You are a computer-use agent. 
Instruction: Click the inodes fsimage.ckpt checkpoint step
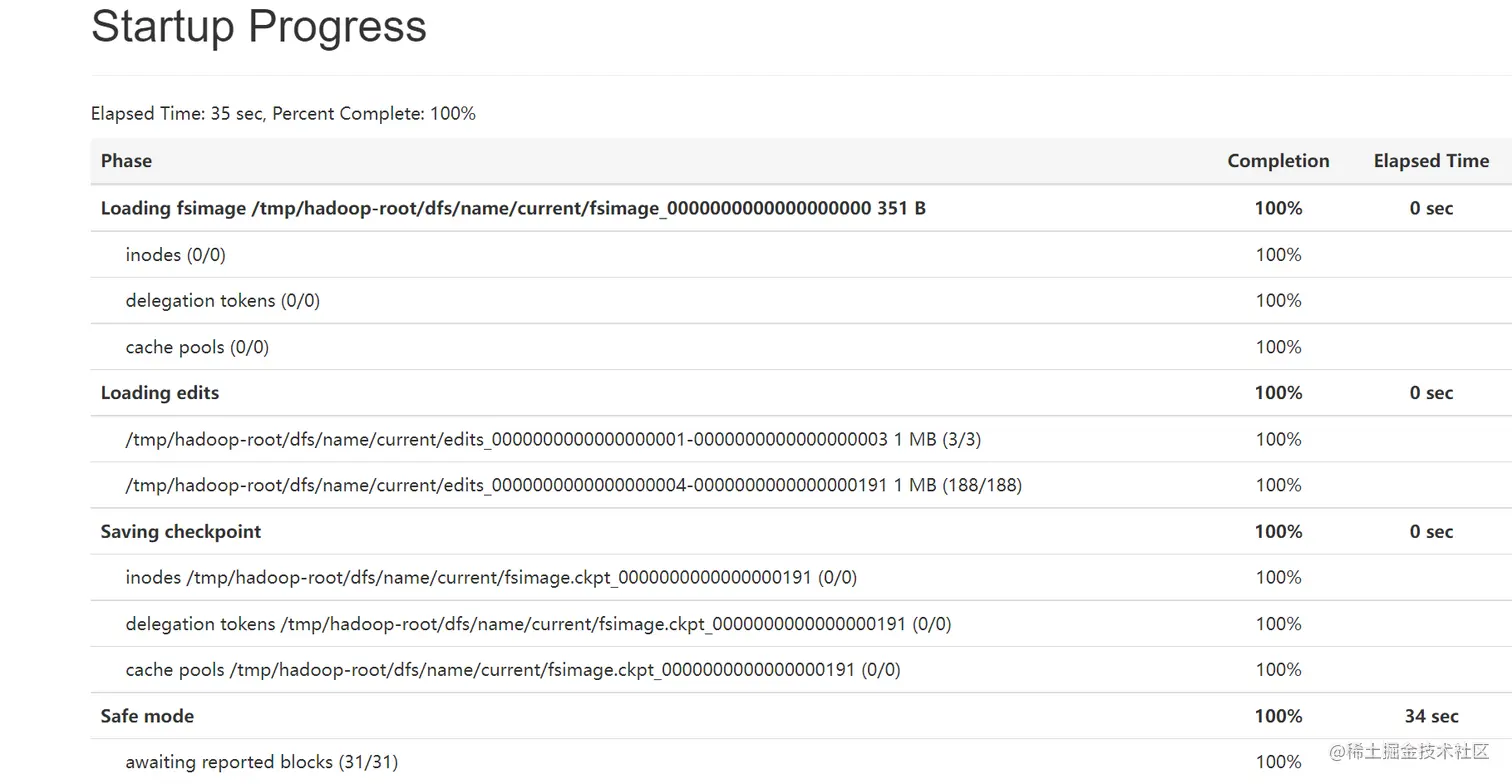tap(491, 578)
